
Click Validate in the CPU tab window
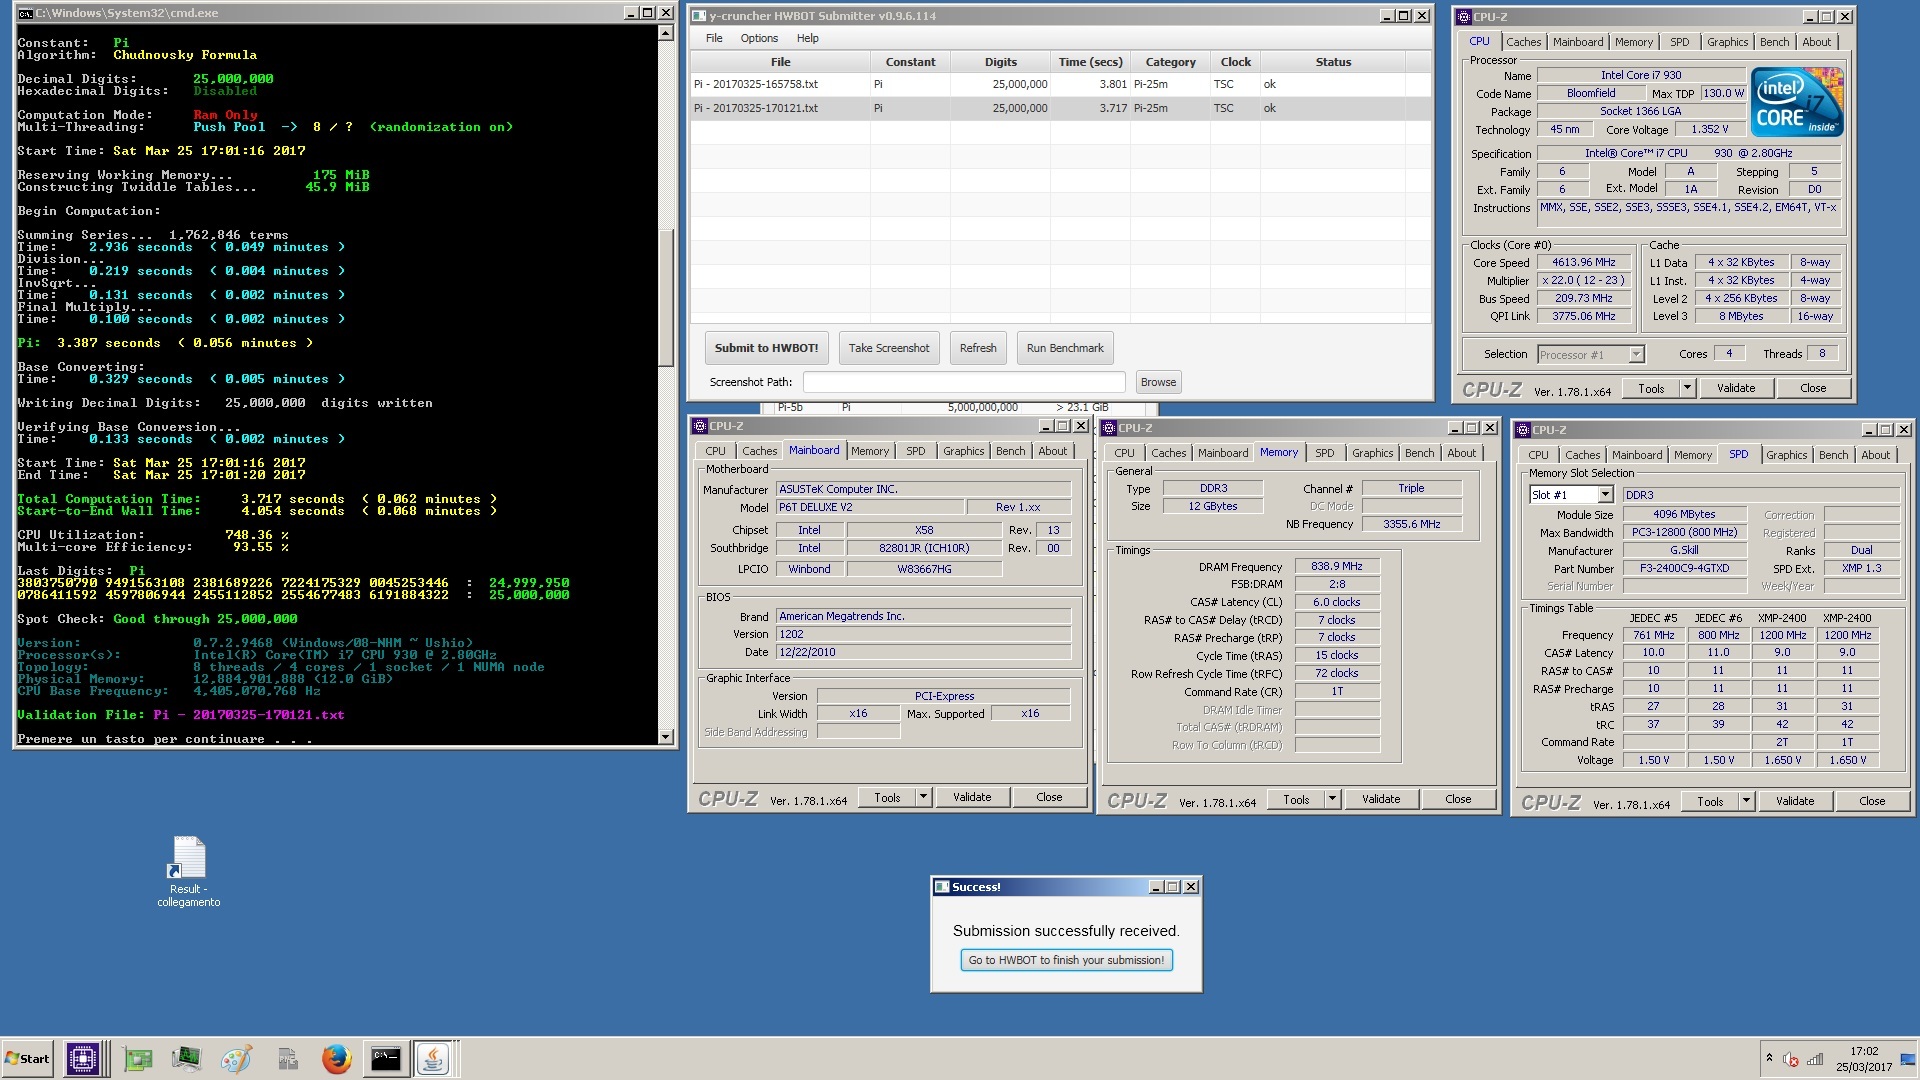point(1736,388)
